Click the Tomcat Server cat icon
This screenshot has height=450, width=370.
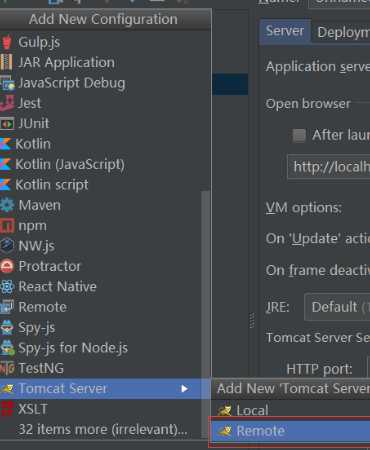(x=8, y=389)
